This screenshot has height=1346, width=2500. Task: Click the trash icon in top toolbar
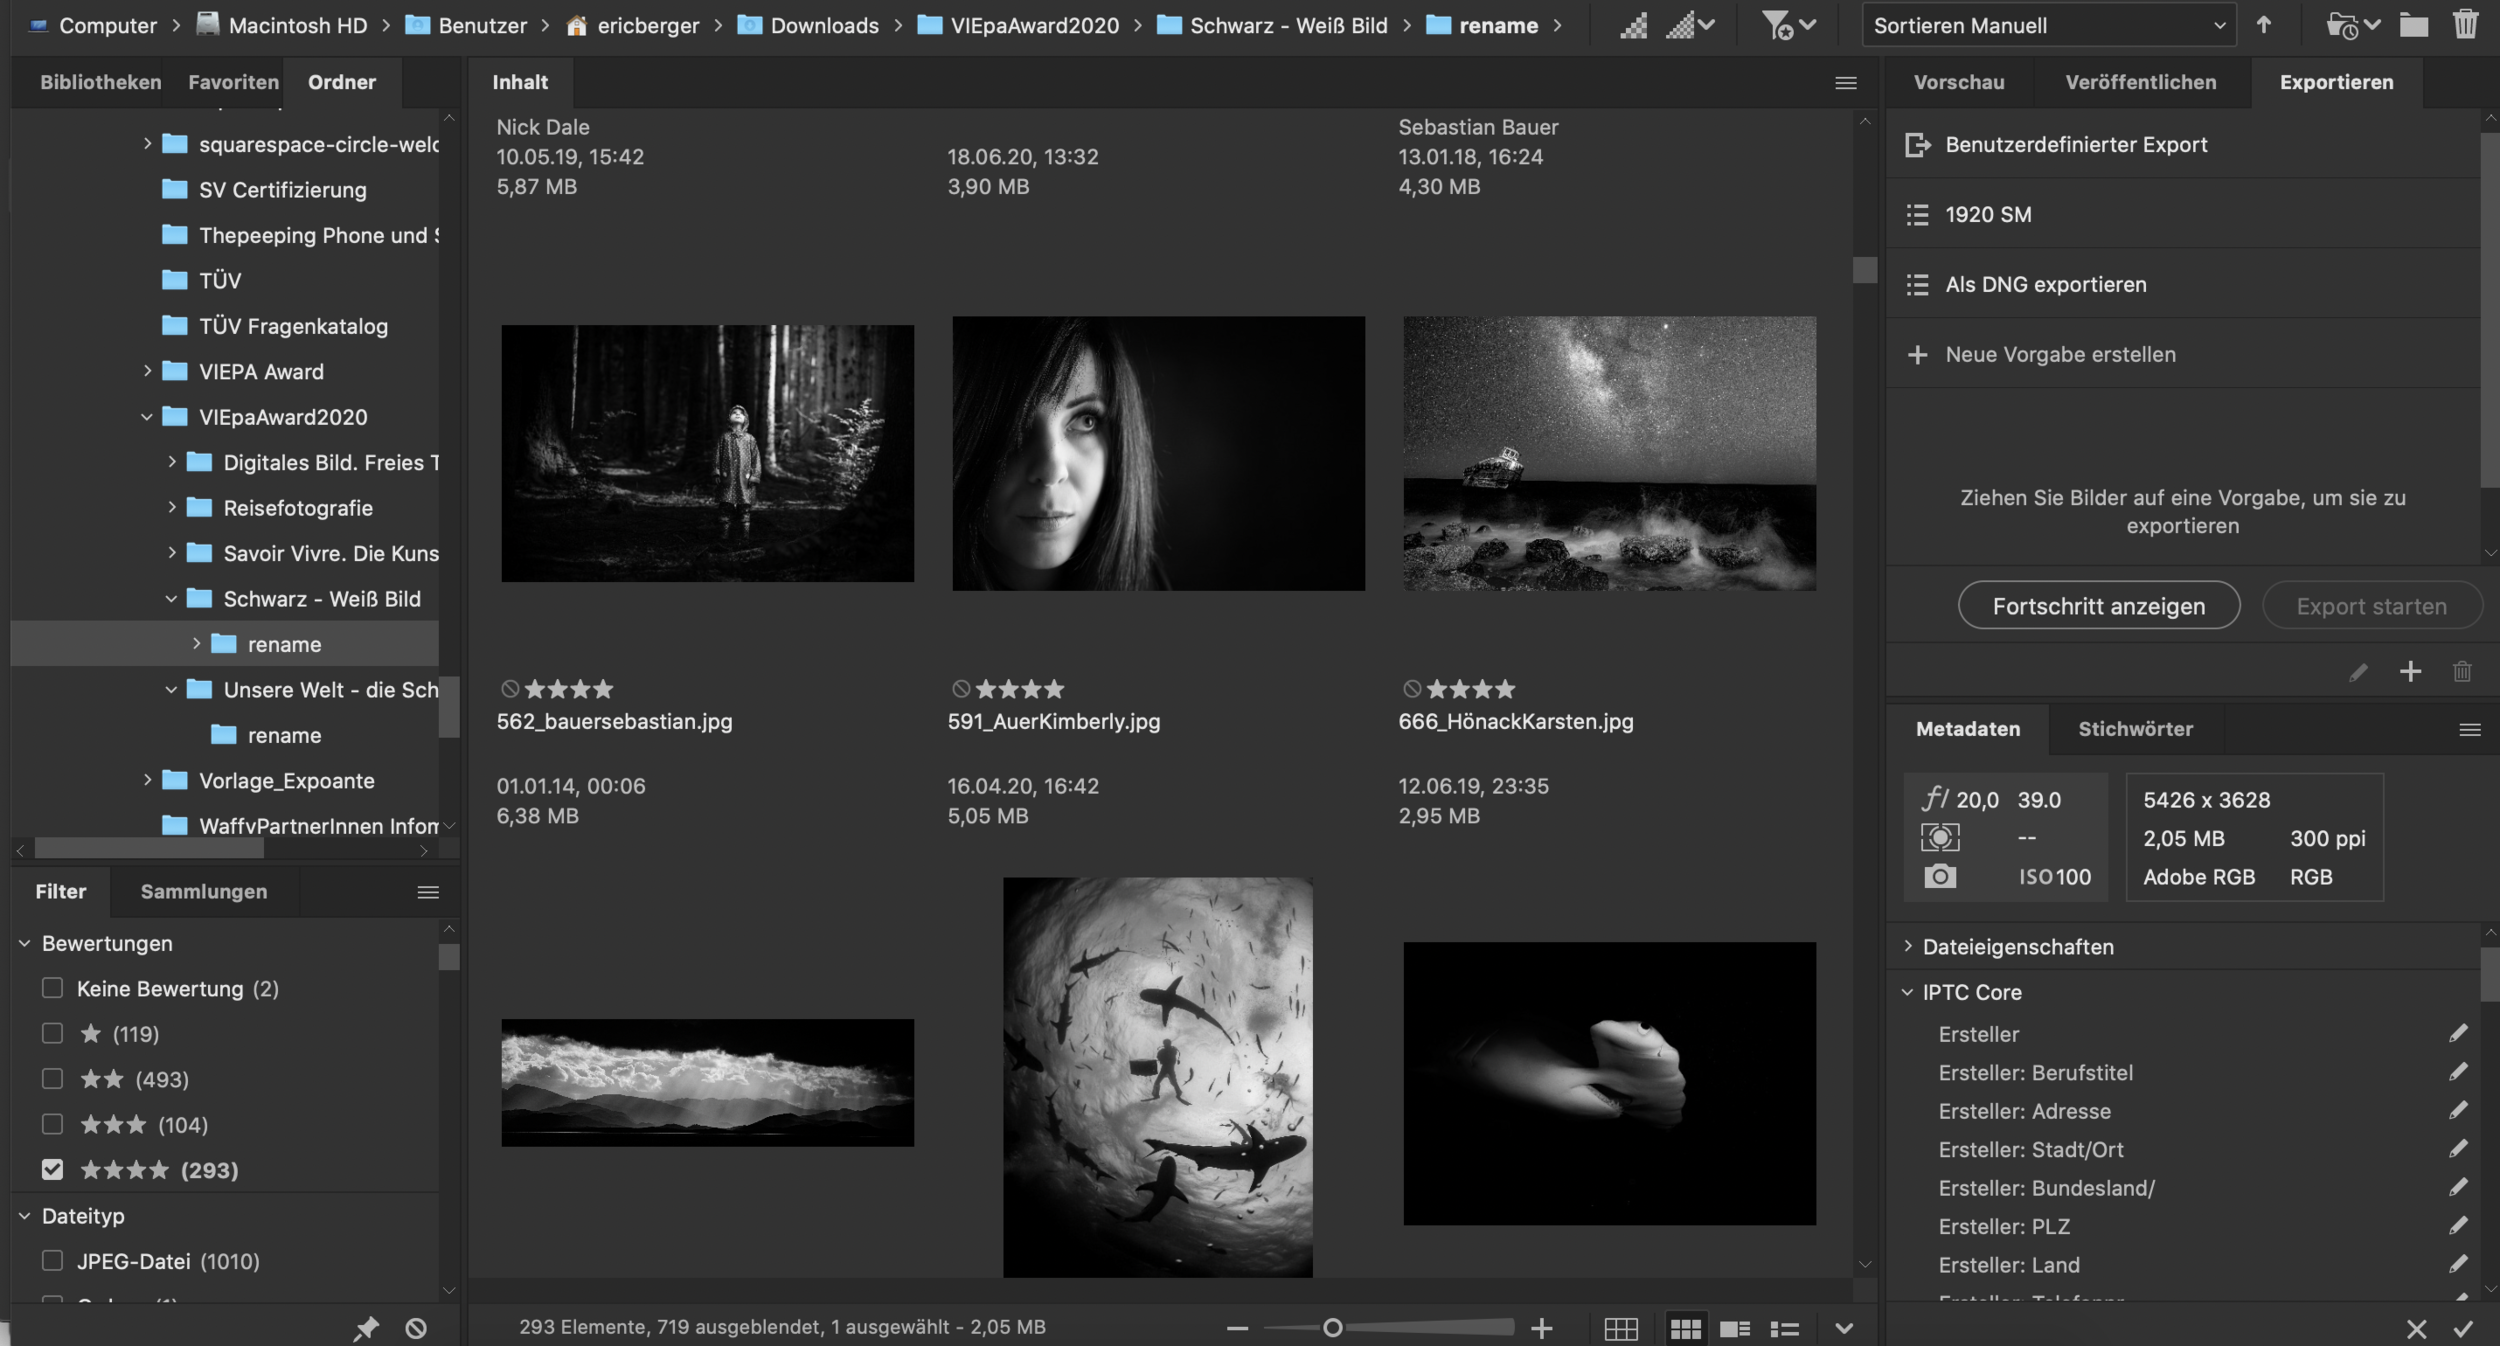2465,24
